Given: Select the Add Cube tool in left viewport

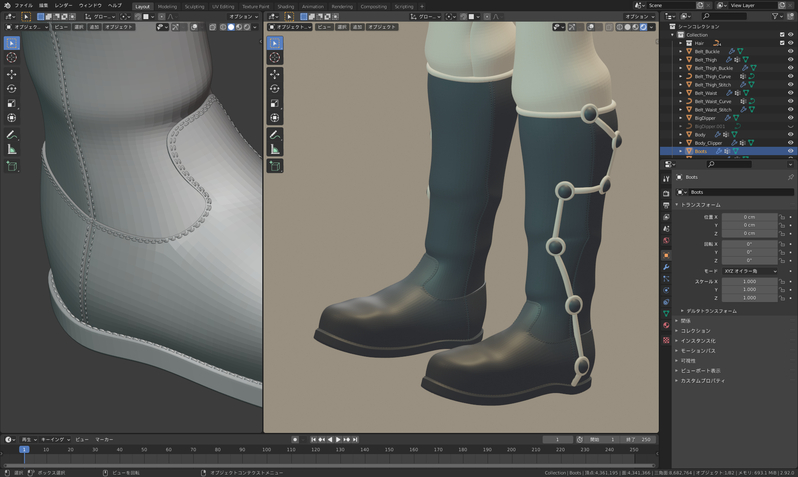Looking at the screenshot, I should click(x=12, y=166).
